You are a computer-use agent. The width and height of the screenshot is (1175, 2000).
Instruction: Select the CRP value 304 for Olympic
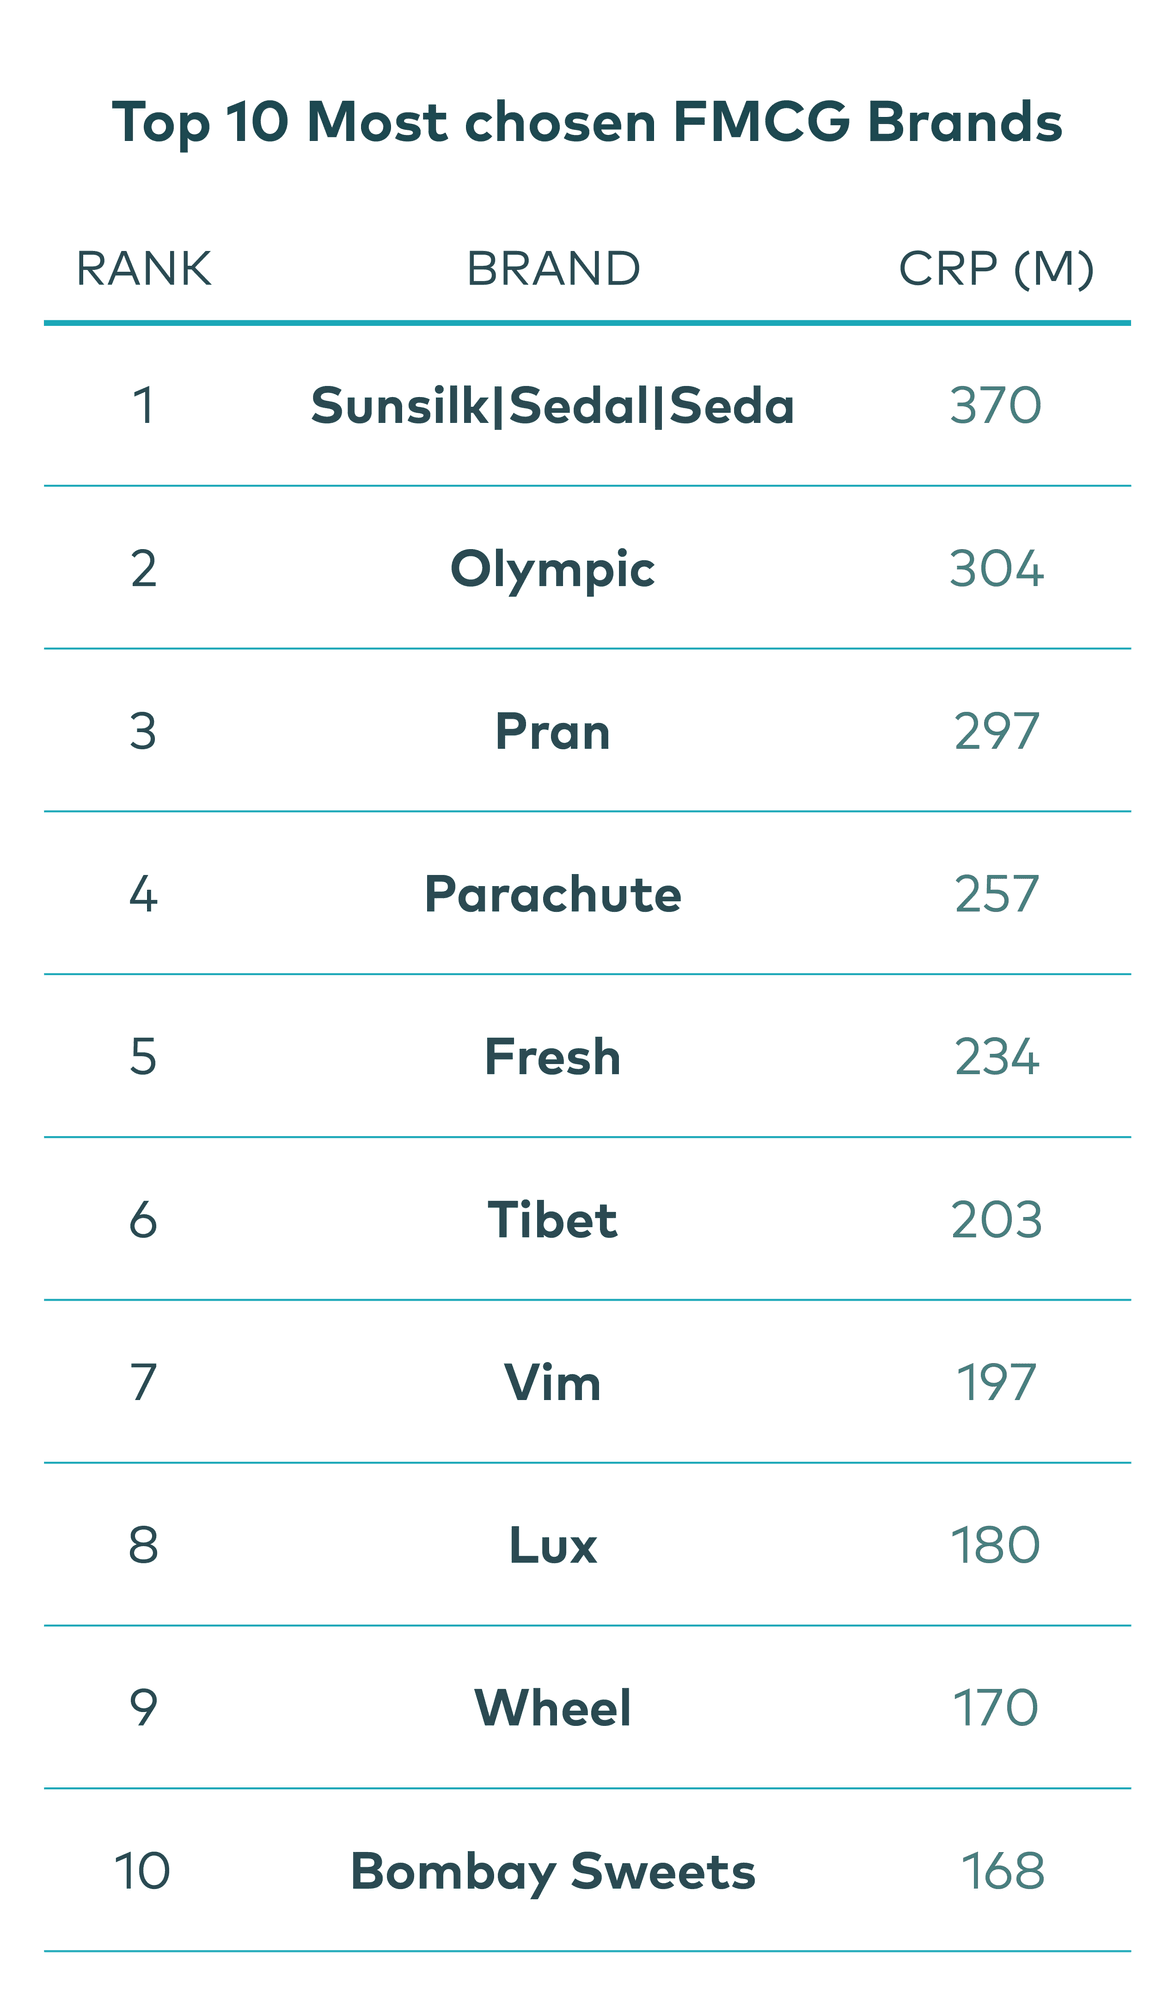[996, 570]
